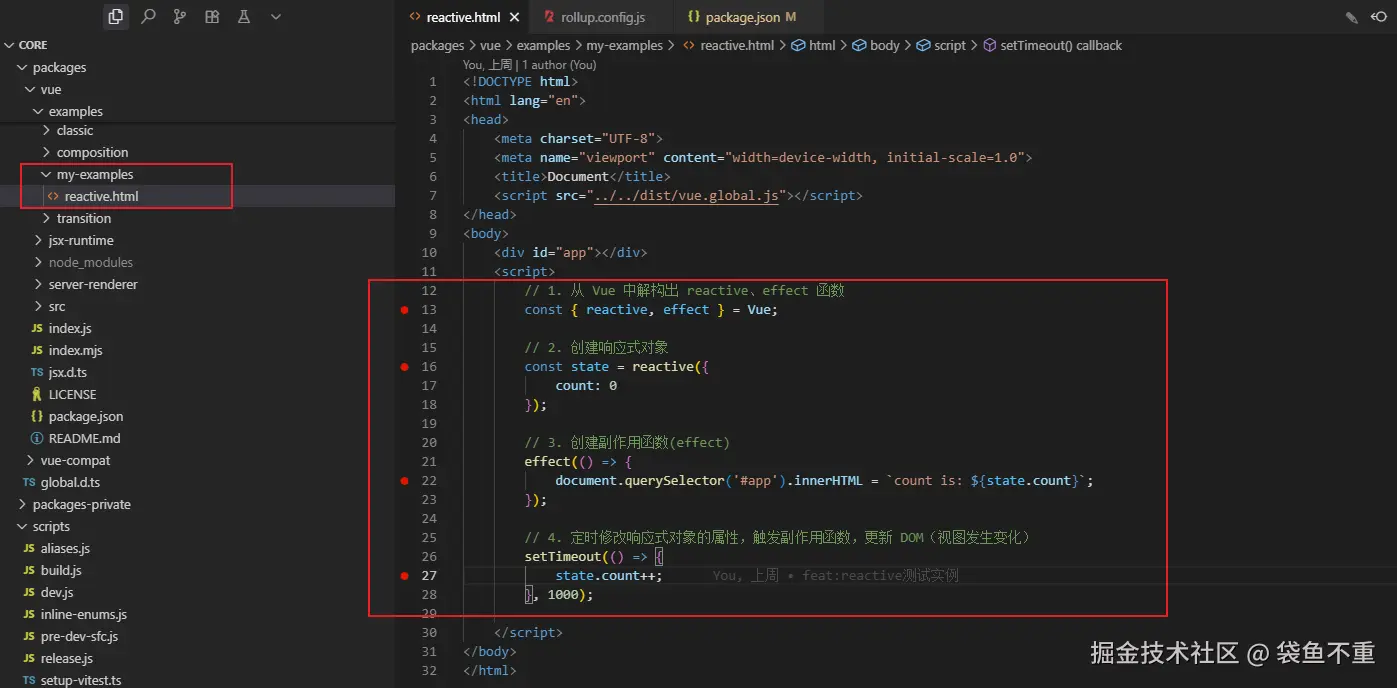The image size is (1397, 688).
Task: Open the Testing flask icon
Action: [244, 17]
